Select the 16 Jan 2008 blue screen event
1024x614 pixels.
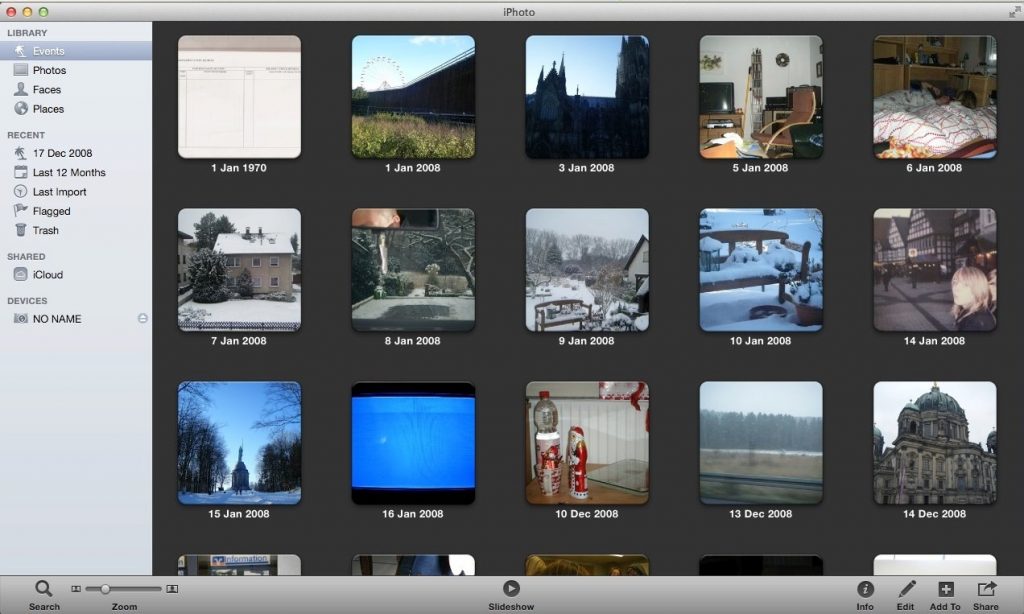(413, 443)
